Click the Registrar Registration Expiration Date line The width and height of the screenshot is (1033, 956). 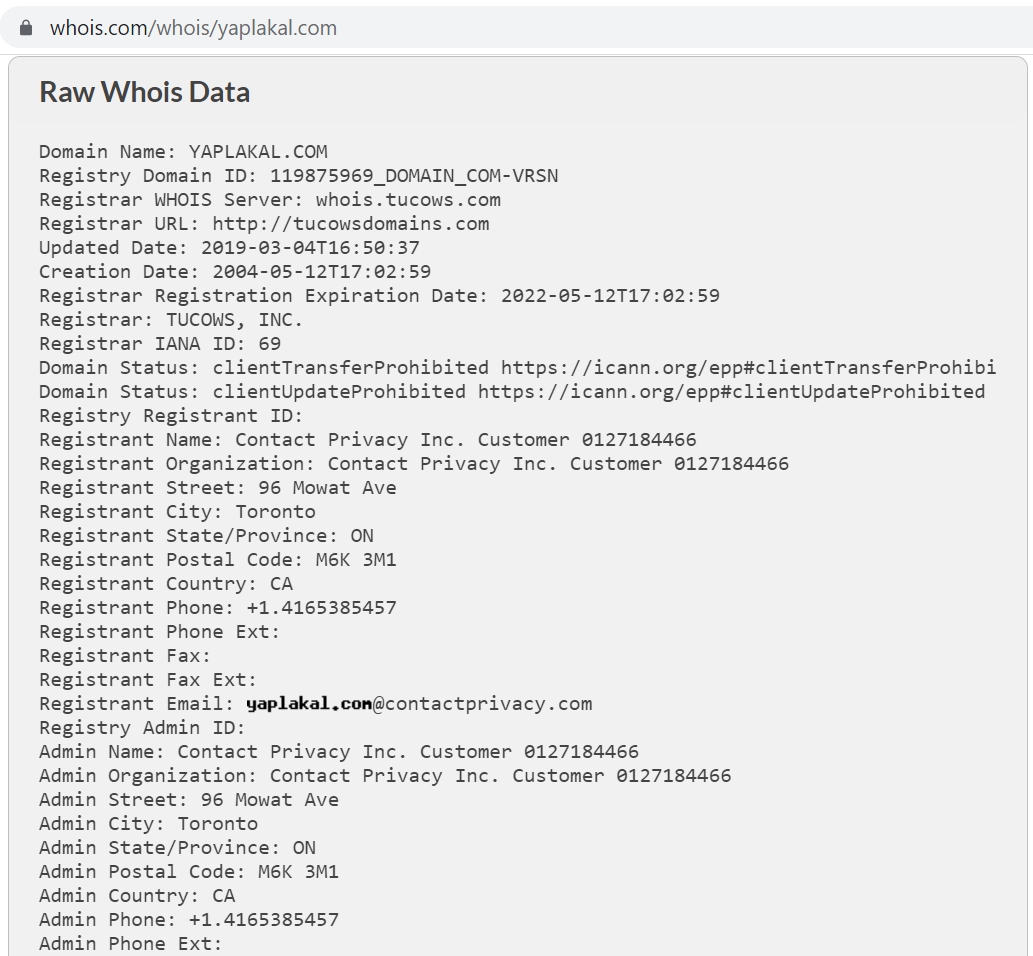tap(379, 295)
